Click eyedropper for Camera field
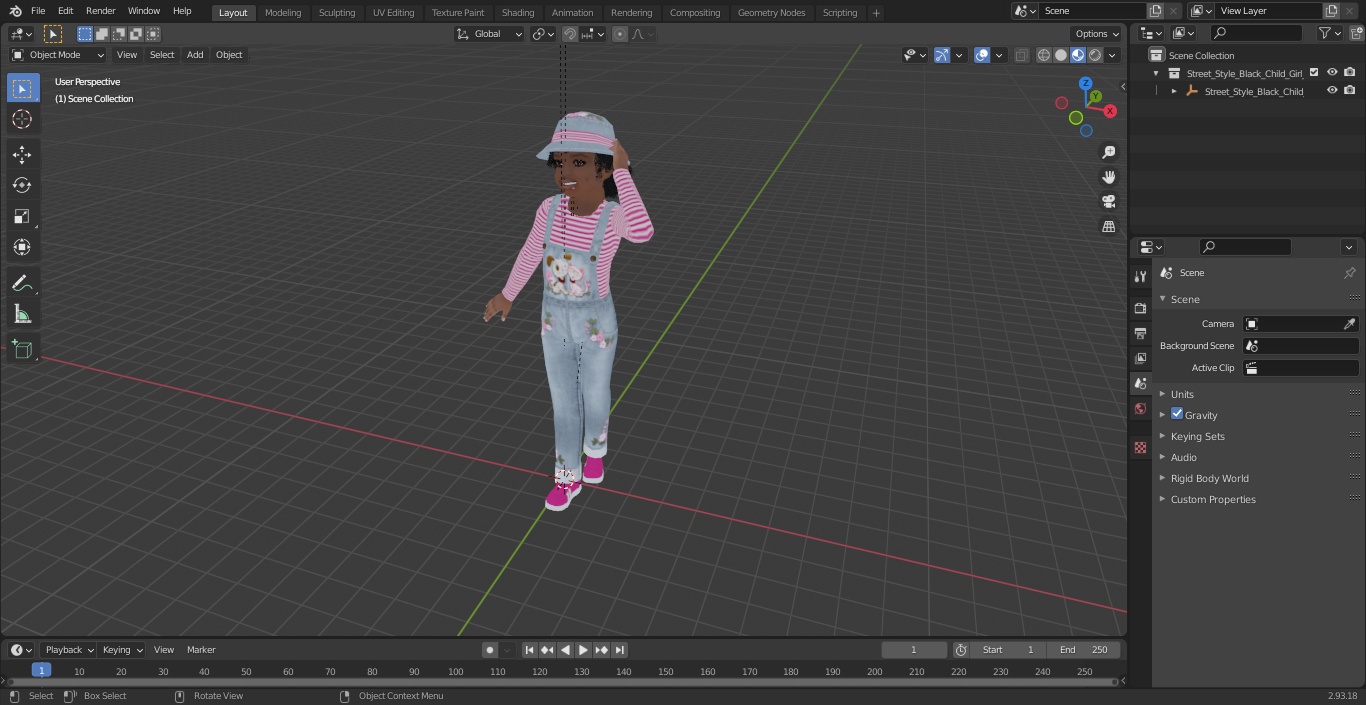Image resolution: width=1366 pixels, height=705 pixels. tap(1349, 324)
